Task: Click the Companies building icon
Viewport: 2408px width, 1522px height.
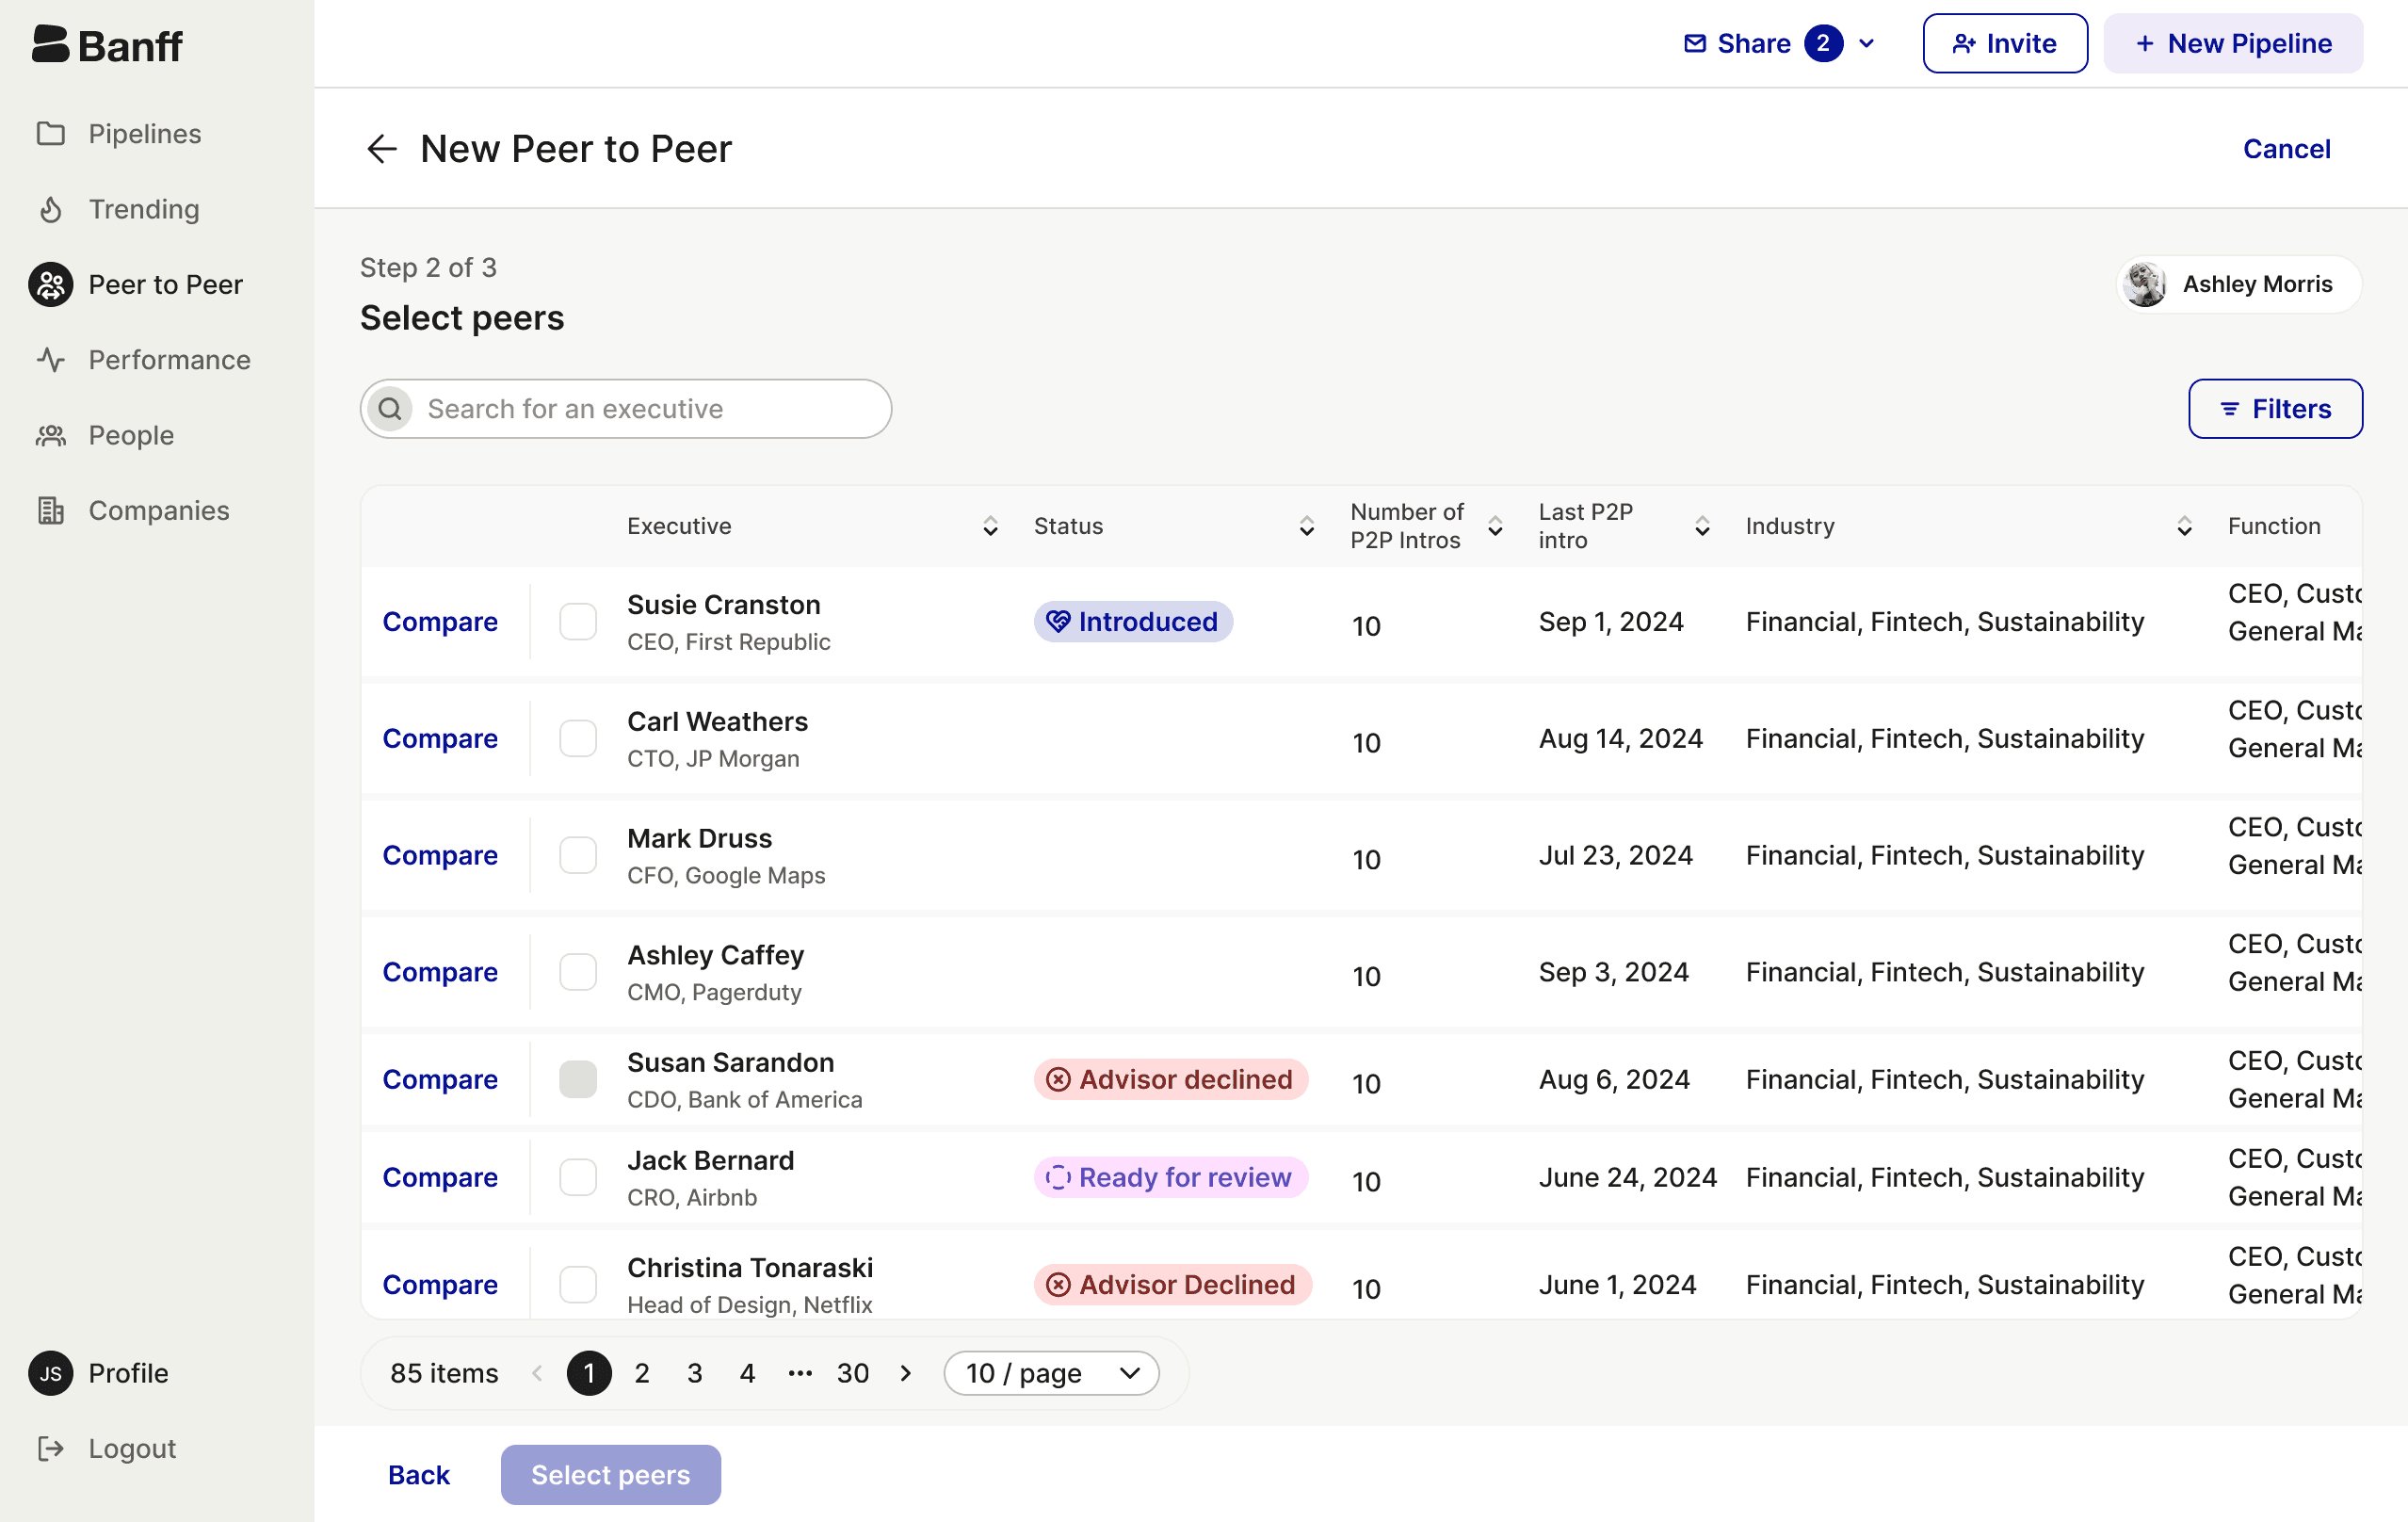Action: (x=51, y=511)
